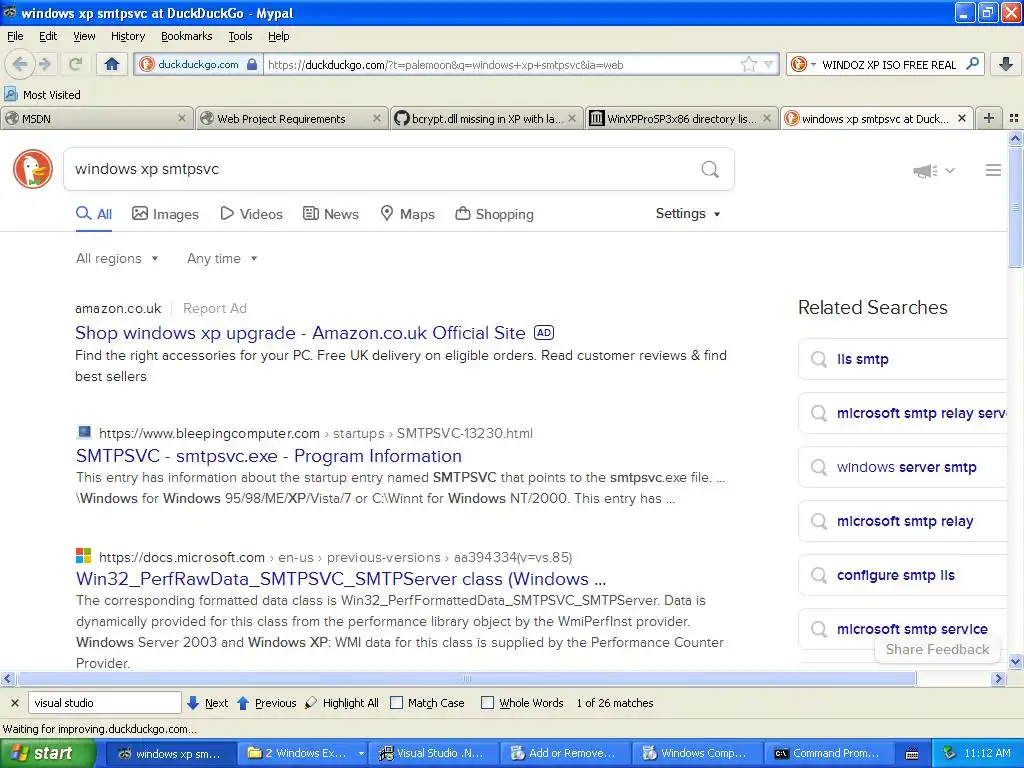Enable Match Case checkbox
Viewport: 1024px width, 768px height.
(396, 703)
